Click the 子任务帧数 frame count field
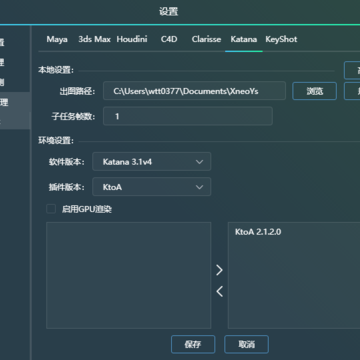Viewport: 360px width, 360px height. pos(188,116)
